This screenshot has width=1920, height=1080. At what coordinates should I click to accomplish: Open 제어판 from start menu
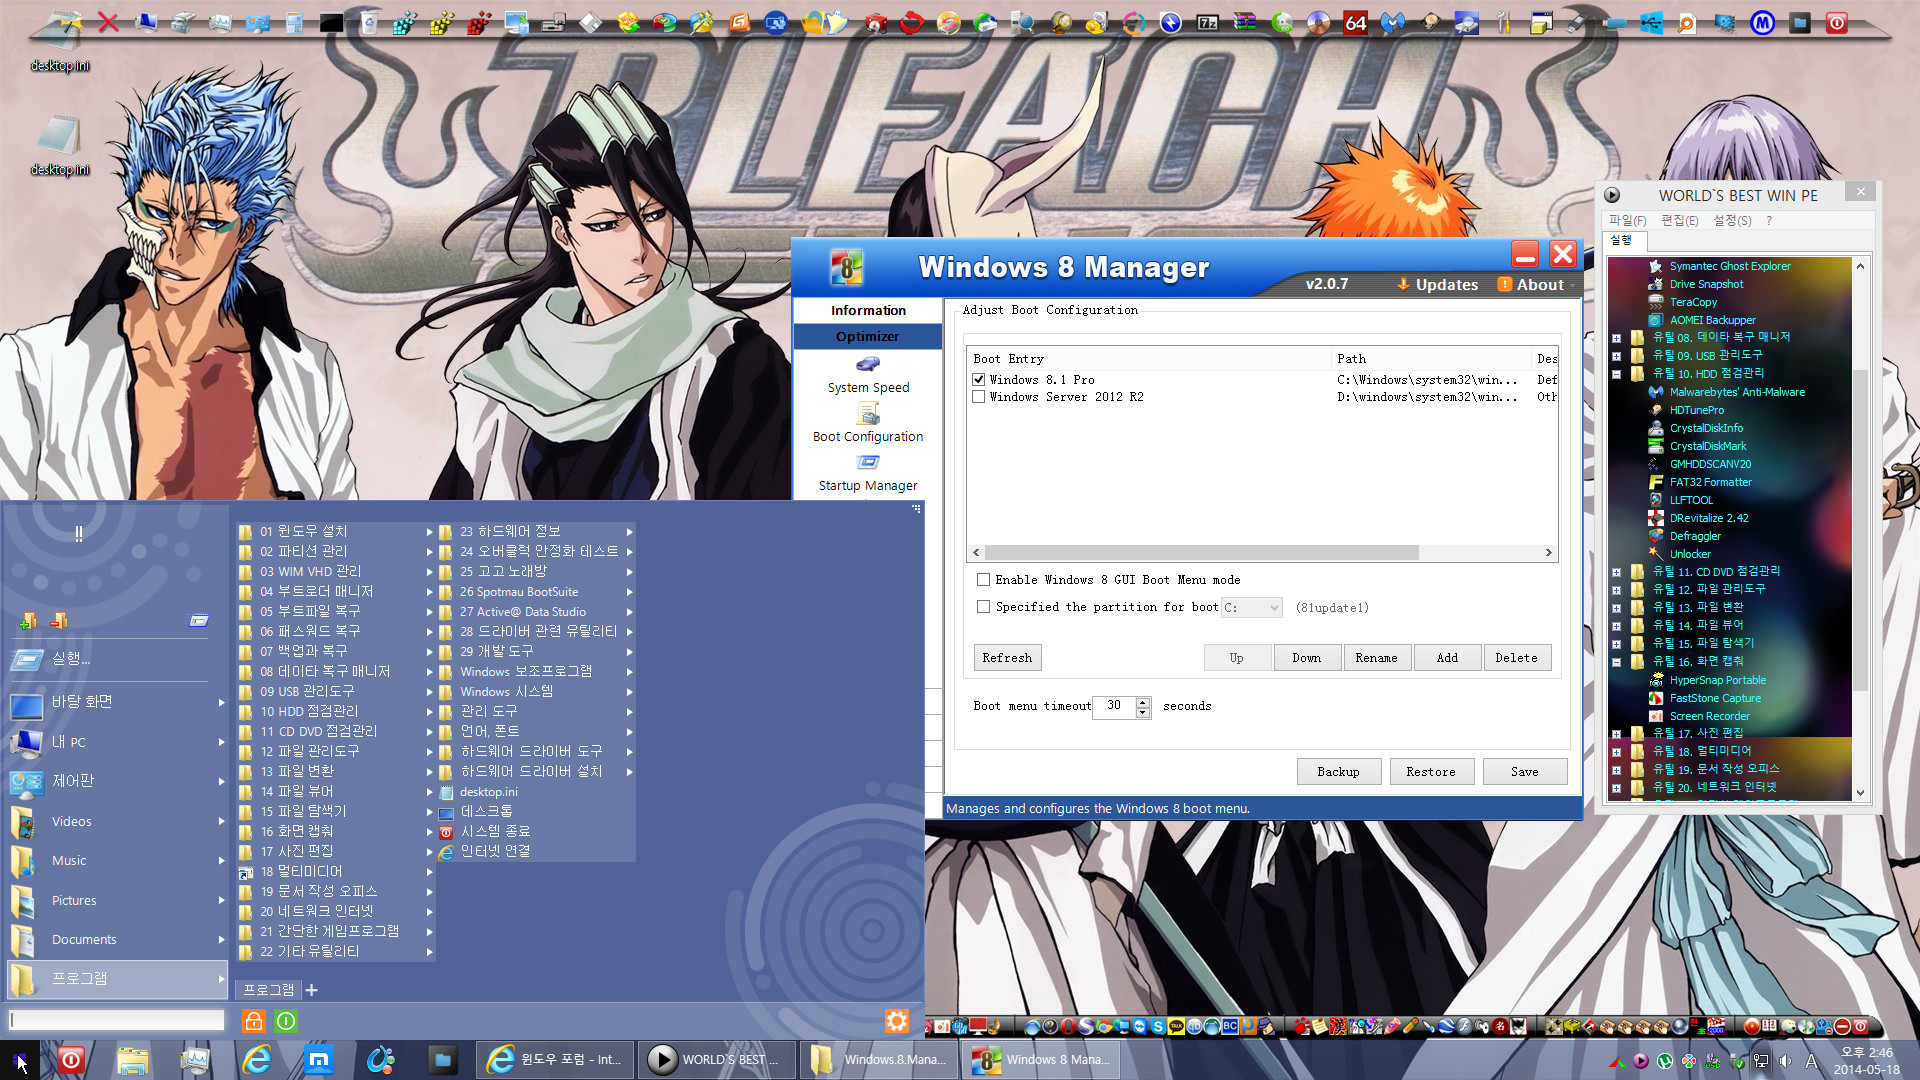point(117,781)
